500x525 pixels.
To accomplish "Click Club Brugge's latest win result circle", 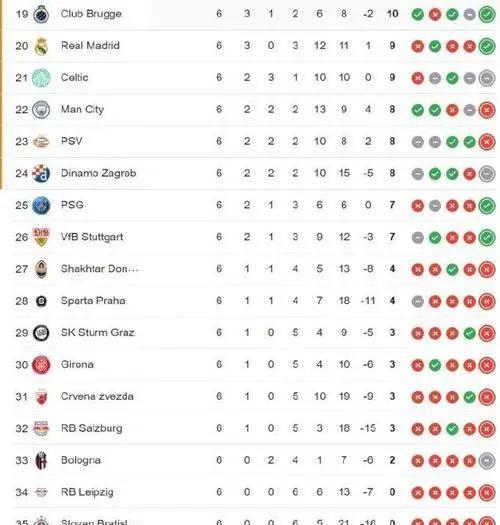I will [487, 14].
